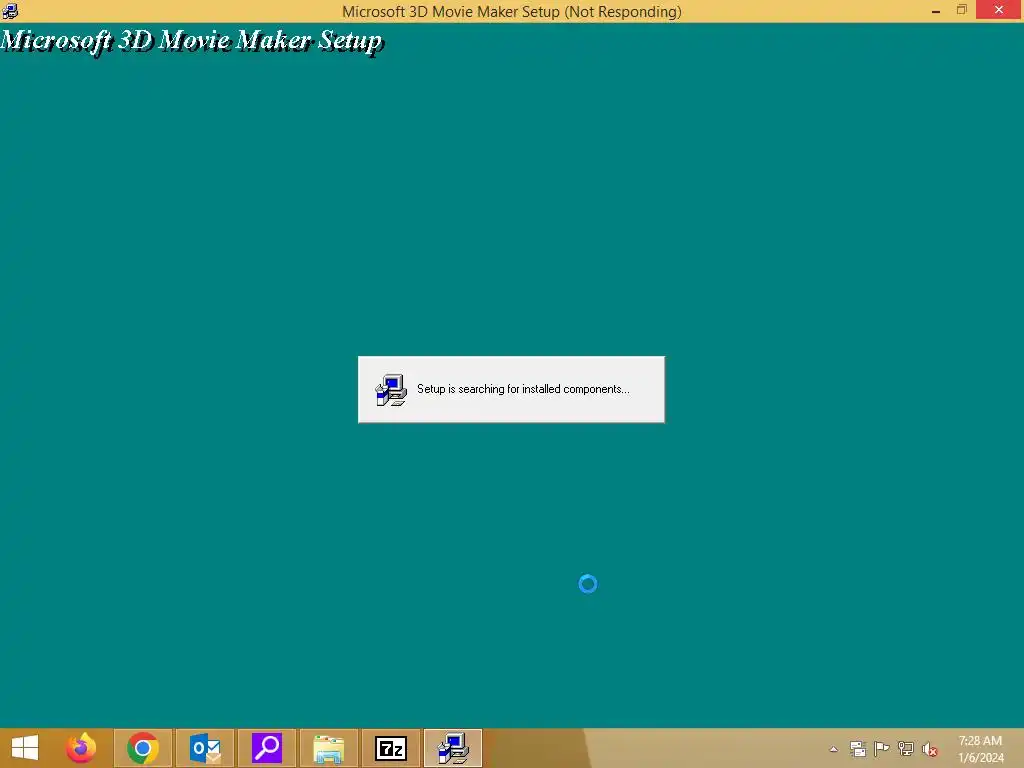
Task: Open the network status tray icon
Action: (x=906, y=748)
